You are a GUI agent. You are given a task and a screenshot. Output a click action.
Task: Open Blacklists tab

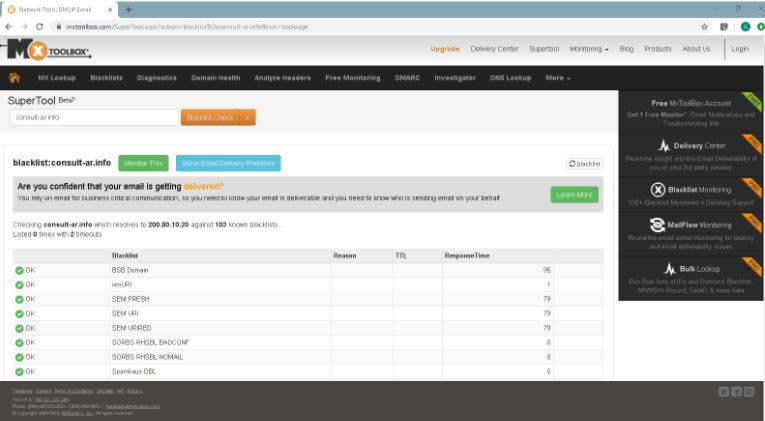point(106,78)
